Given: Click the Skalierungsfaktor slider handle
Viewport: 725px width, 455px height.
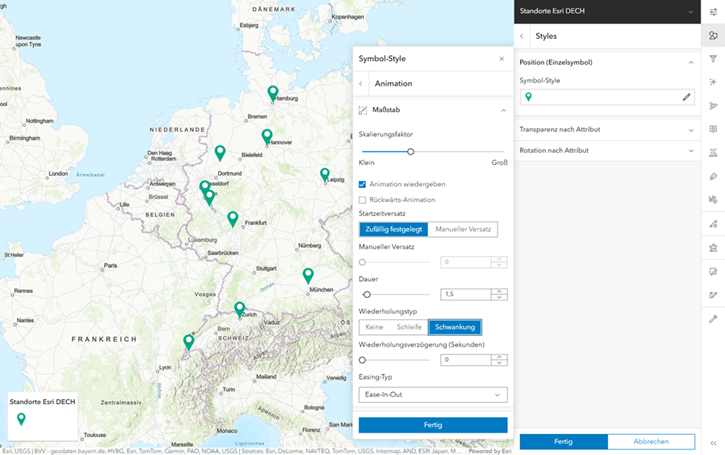Looking at the screenshot, I should [411, 152].
